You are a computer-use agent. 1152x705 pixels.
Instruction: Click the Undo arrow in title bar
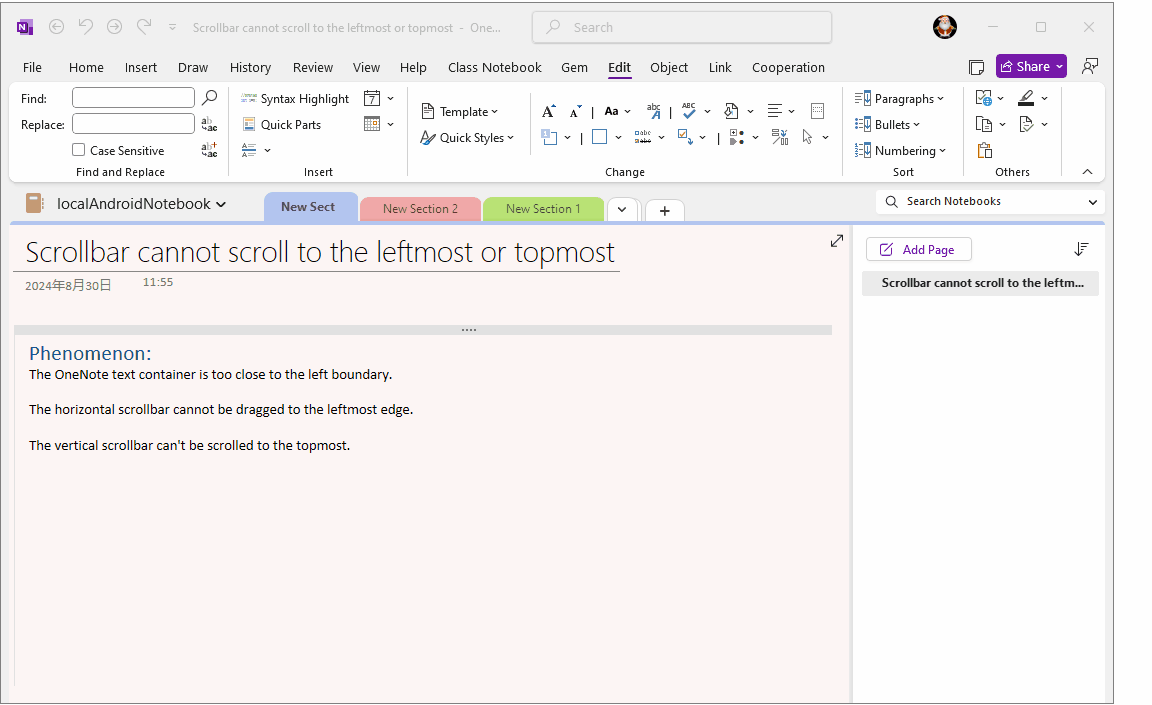(x=86, y=26)
